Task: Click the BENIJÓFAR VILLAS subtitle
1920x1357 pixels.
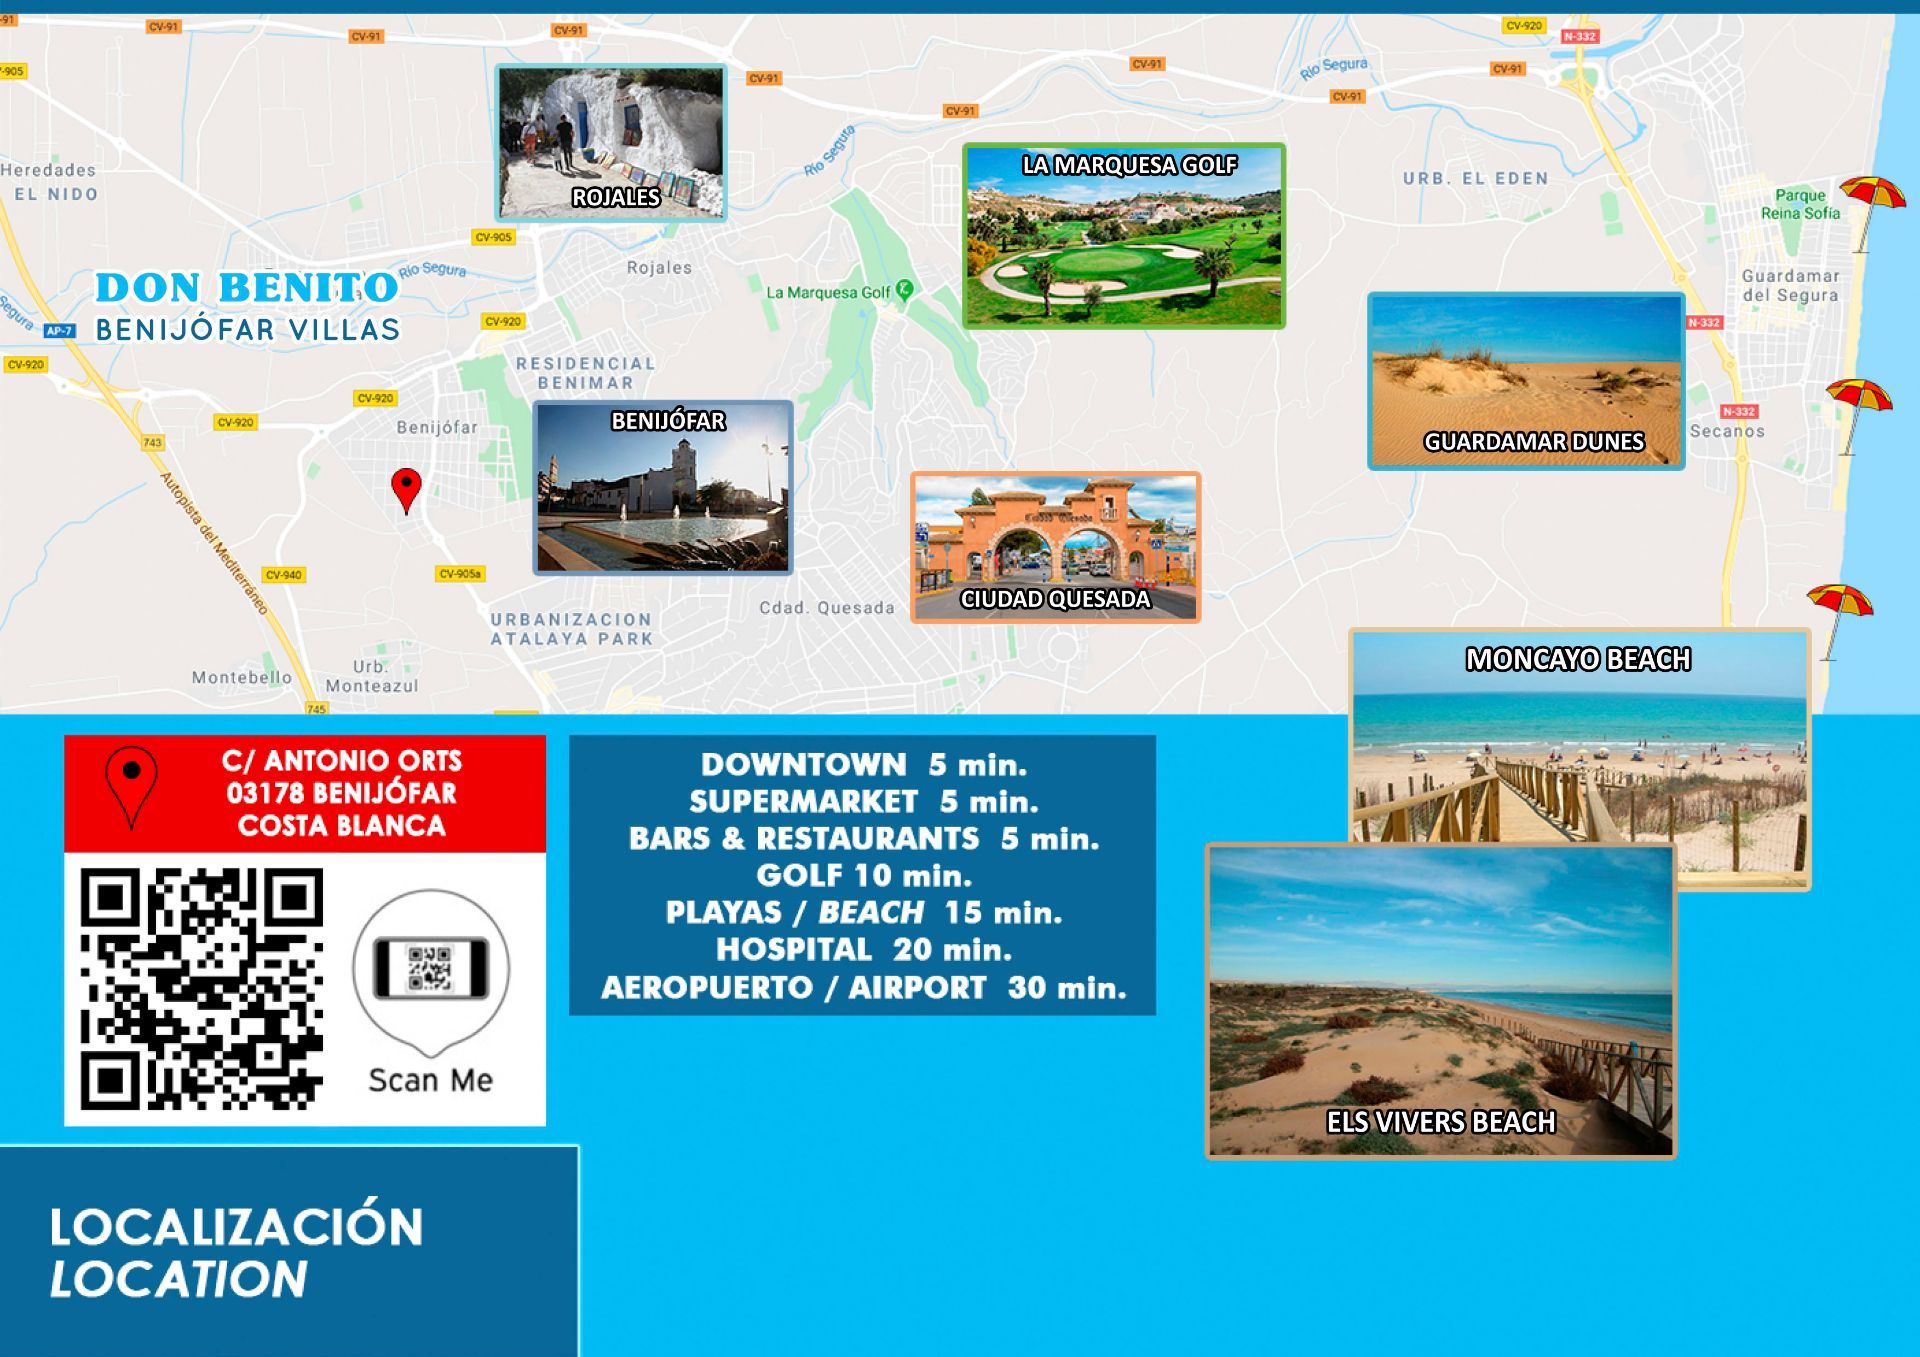Action: point(248,330)
